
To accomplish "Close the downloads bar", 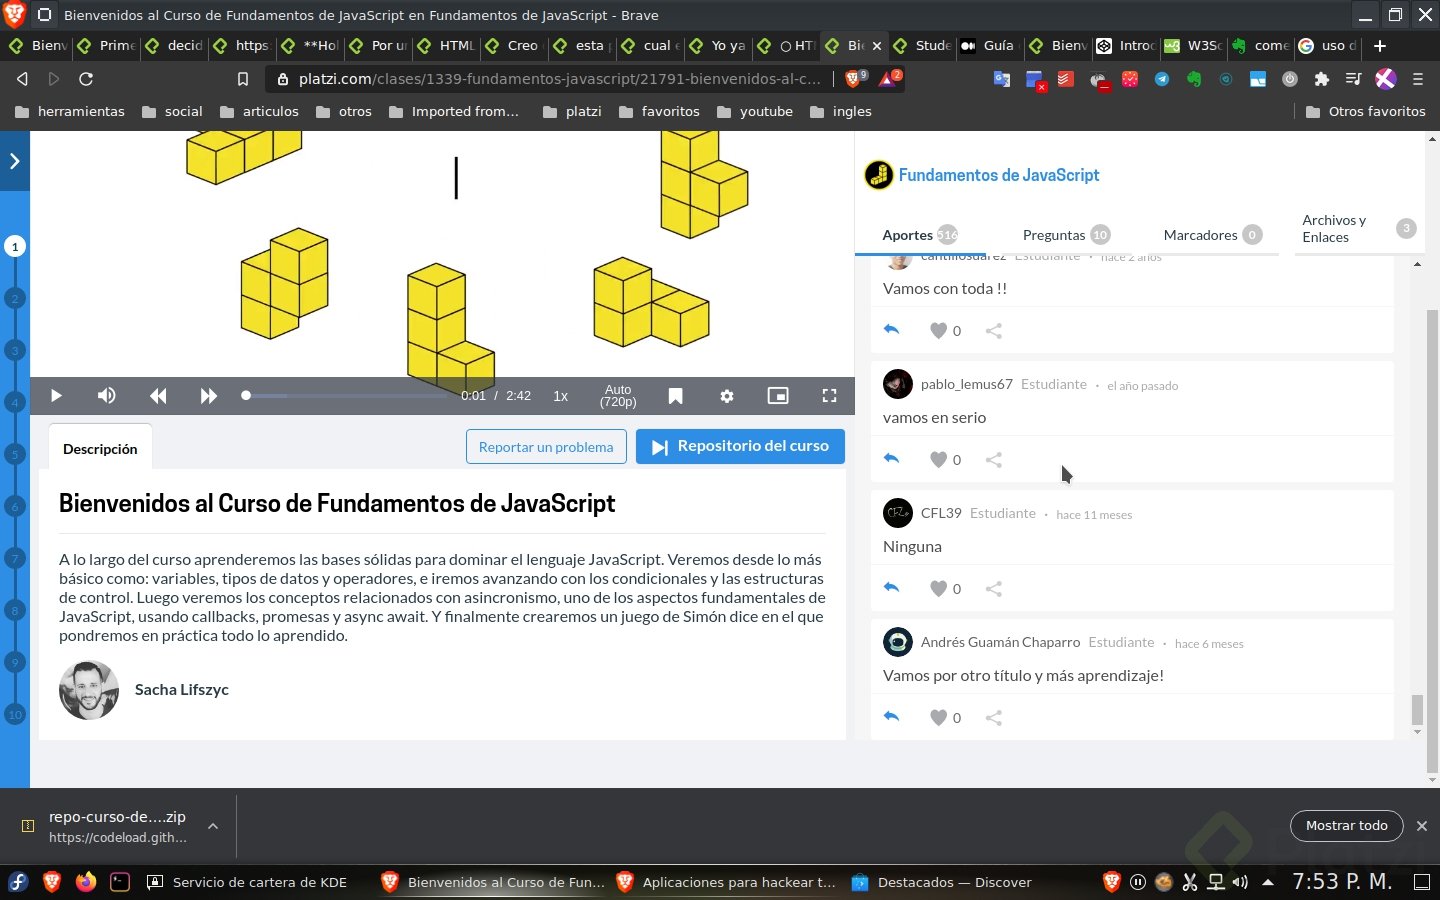I will [x=1422, y=826].
